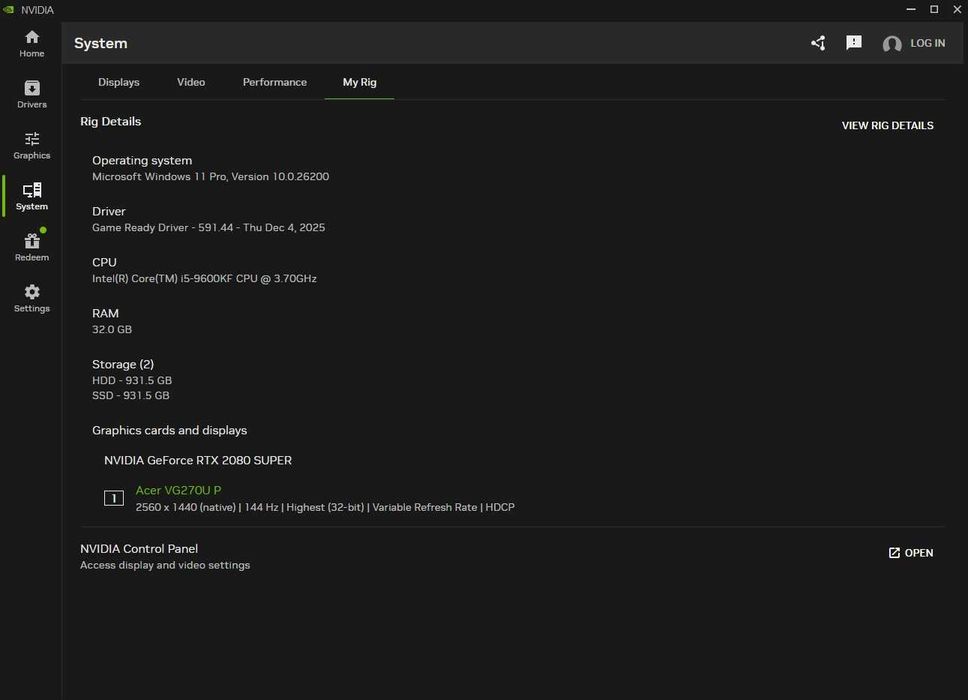
Task: Click the send feedback icon
Action: click(854, 43)
